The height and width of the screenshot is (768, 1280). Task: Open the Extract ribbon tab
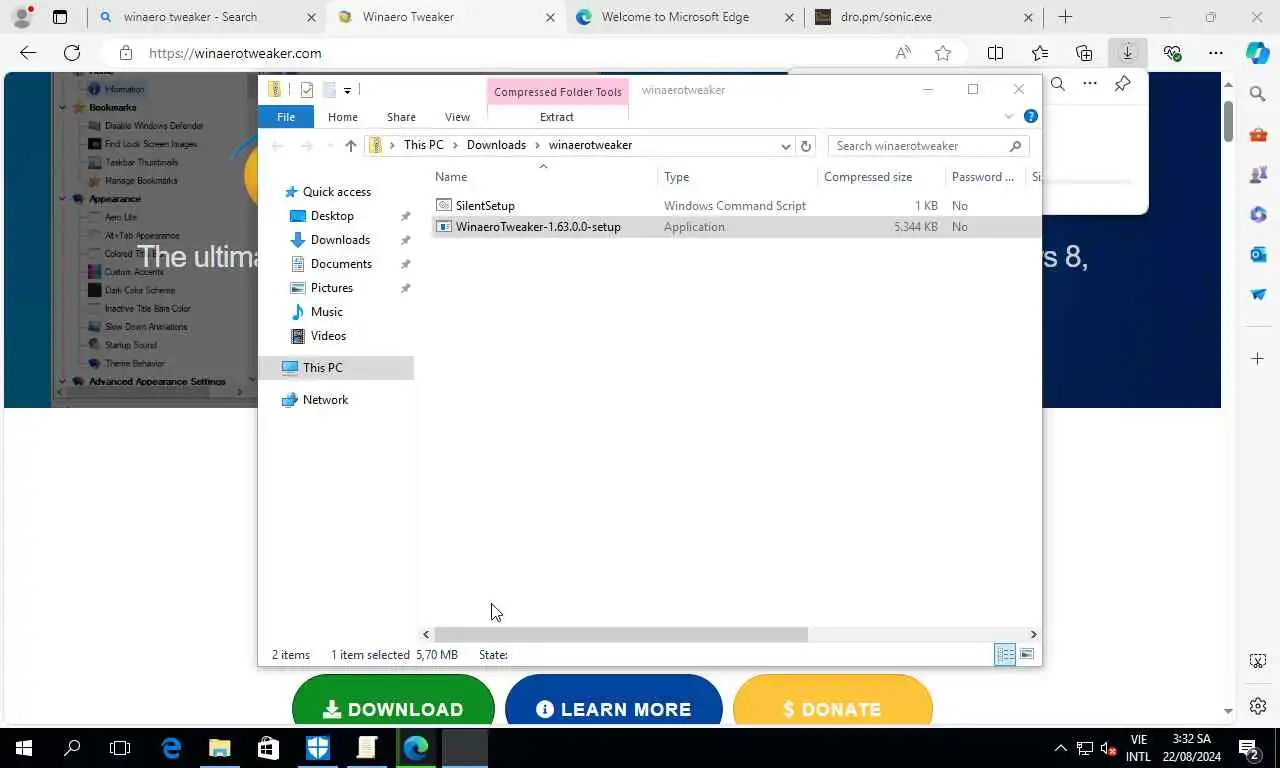click(x=557, y=117)
